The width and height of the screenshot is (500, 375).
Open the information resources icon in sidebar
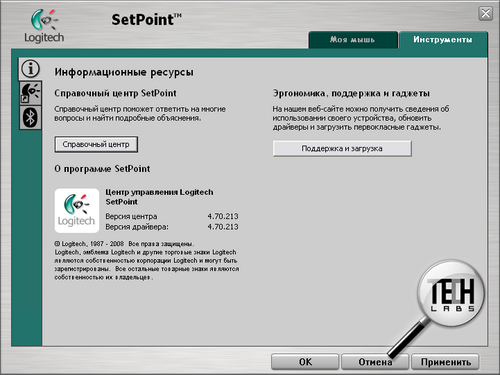30,69
